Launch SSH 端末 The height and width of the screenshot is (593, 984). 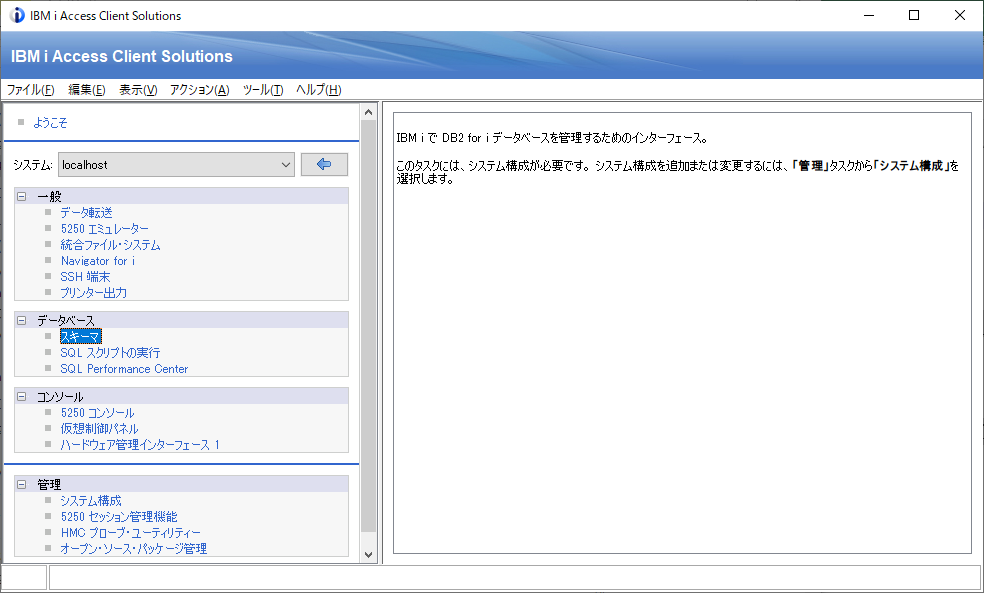[85, 277]
